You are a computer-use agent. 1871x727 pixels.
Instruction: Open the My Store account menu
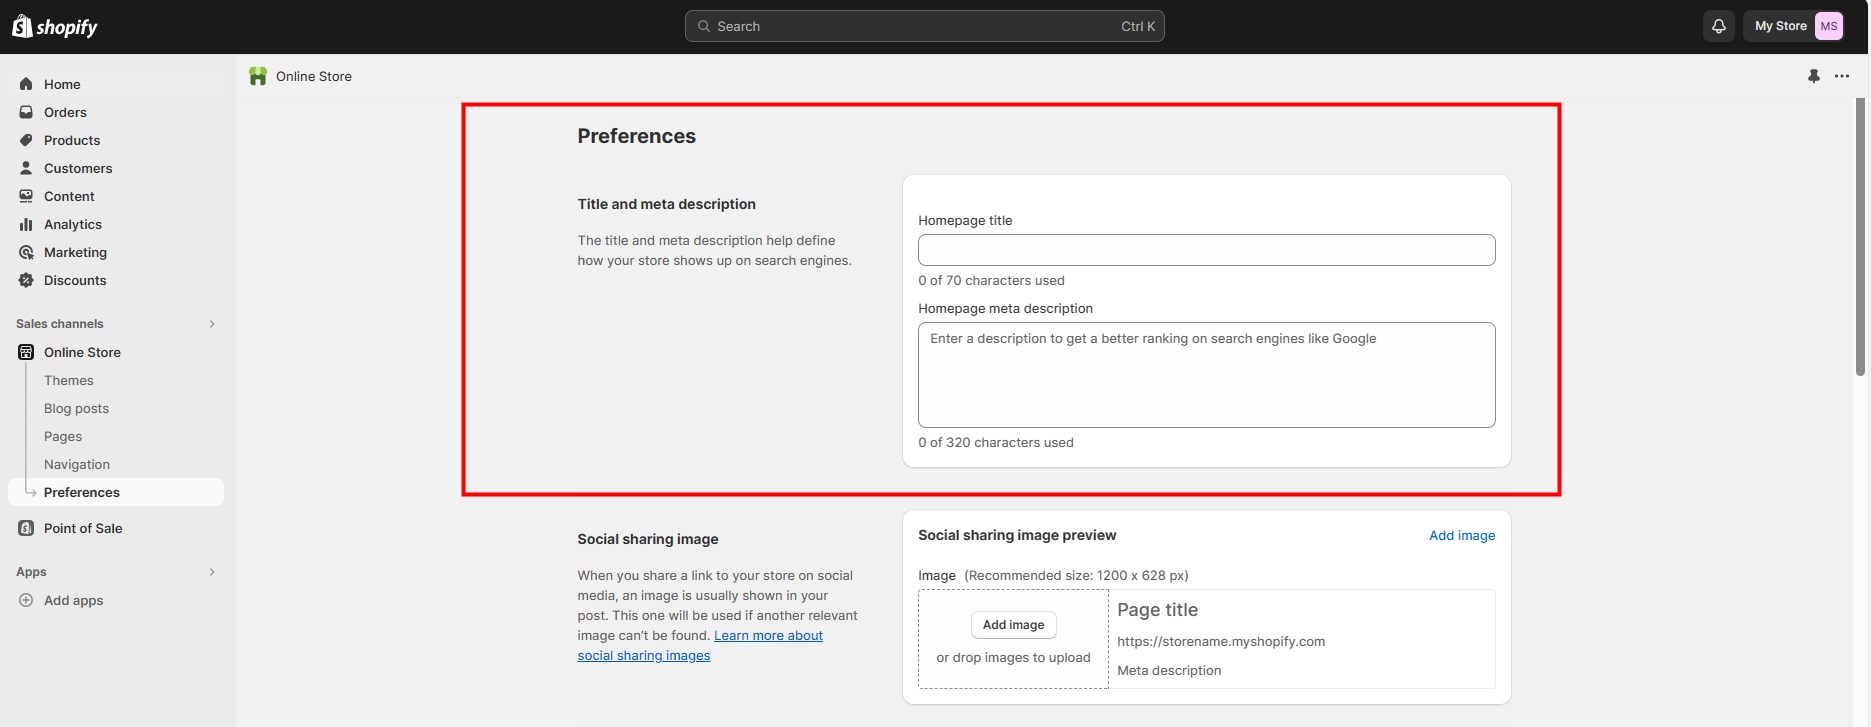click(1798, 26)
